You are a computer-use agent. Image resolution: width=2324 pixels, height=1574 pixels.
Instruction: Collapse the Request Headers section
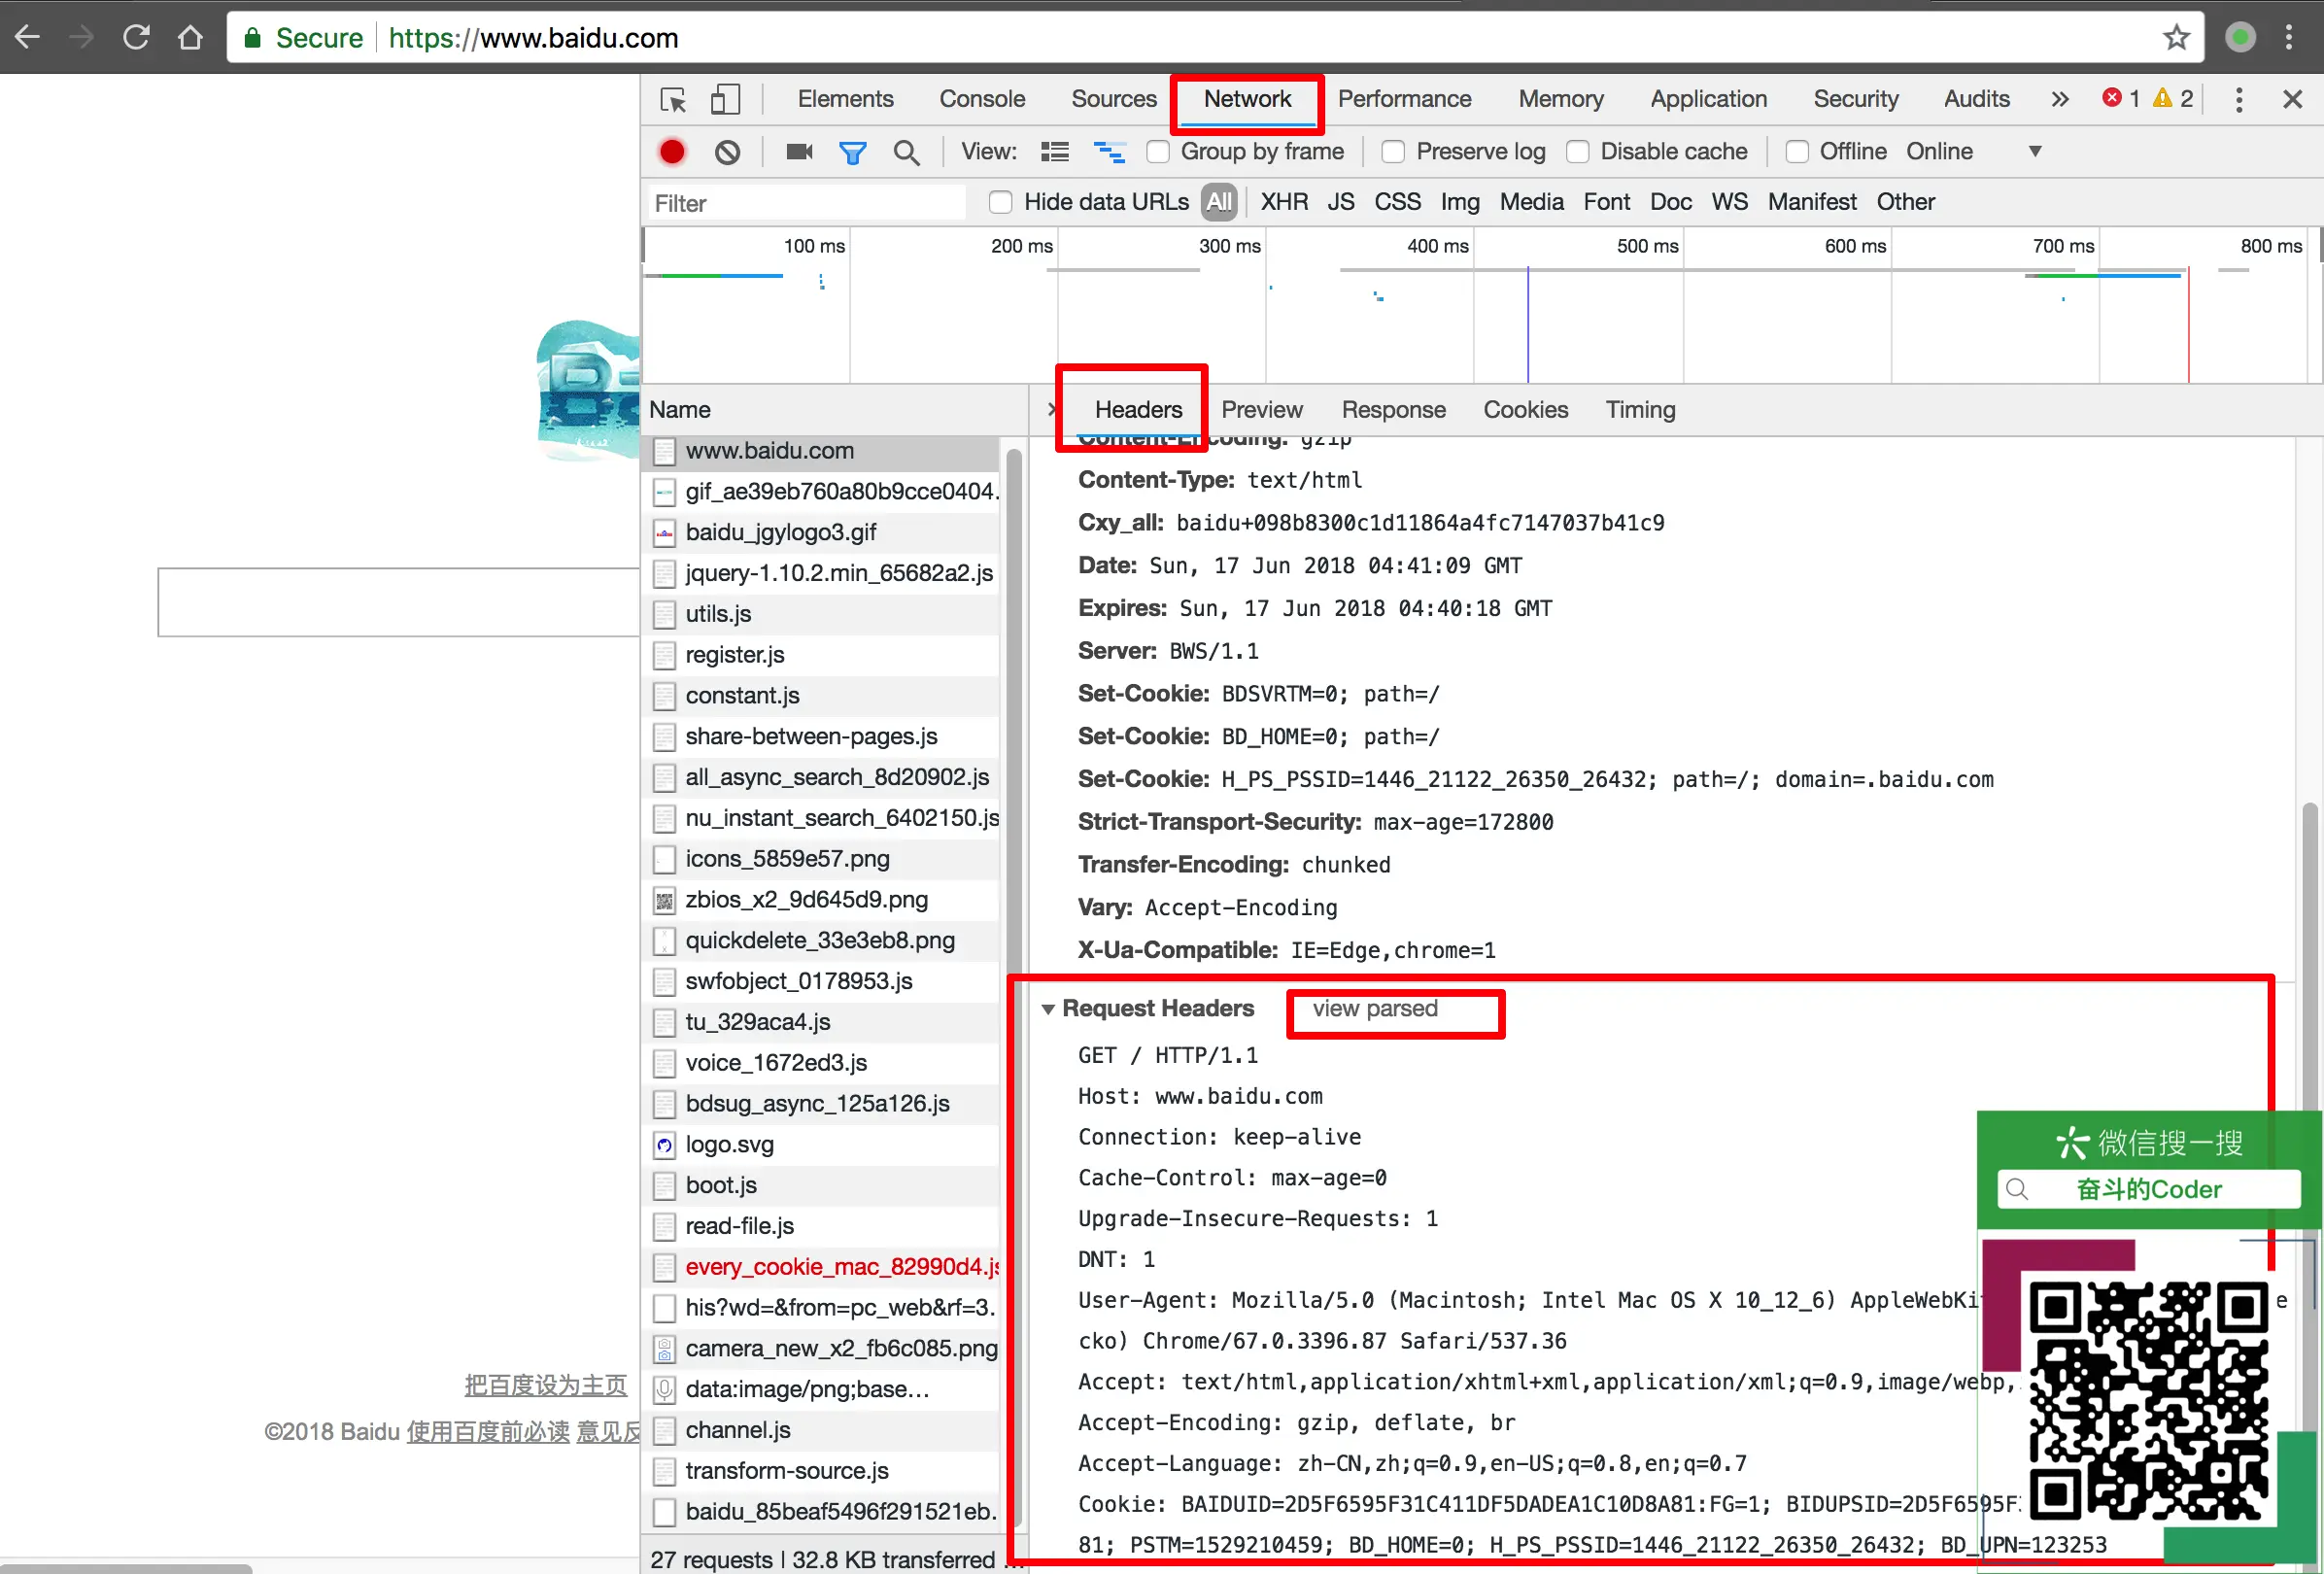coord(1048,1010)
